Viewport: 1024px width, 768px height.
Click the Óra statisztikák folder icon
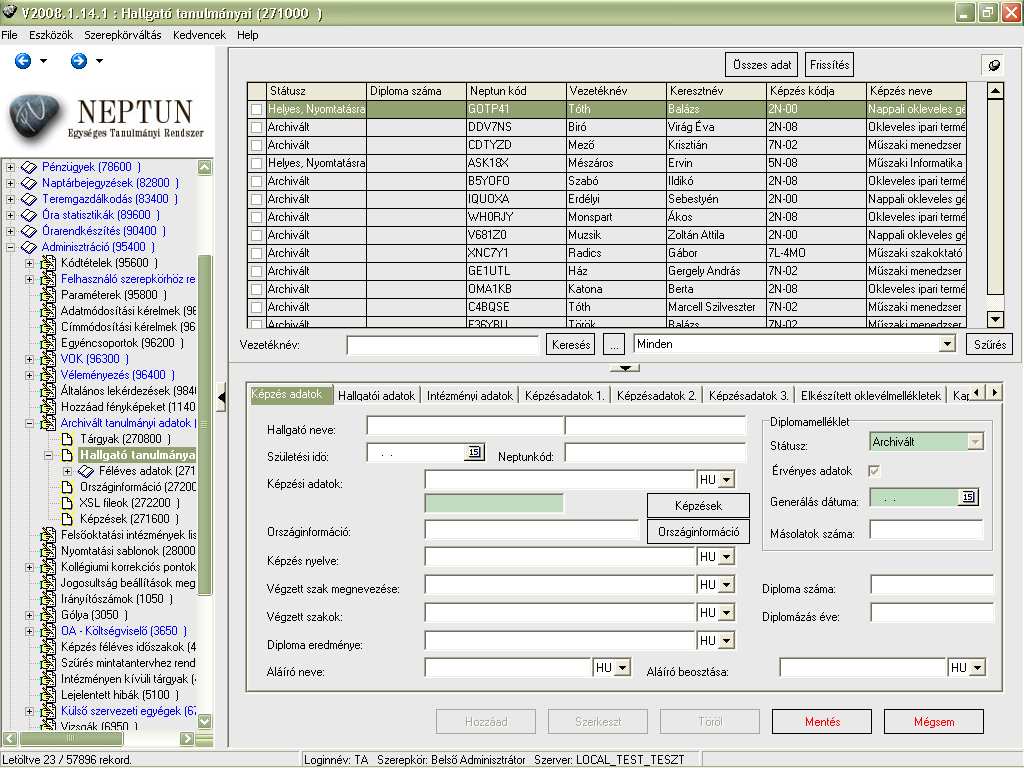point(29,215)
